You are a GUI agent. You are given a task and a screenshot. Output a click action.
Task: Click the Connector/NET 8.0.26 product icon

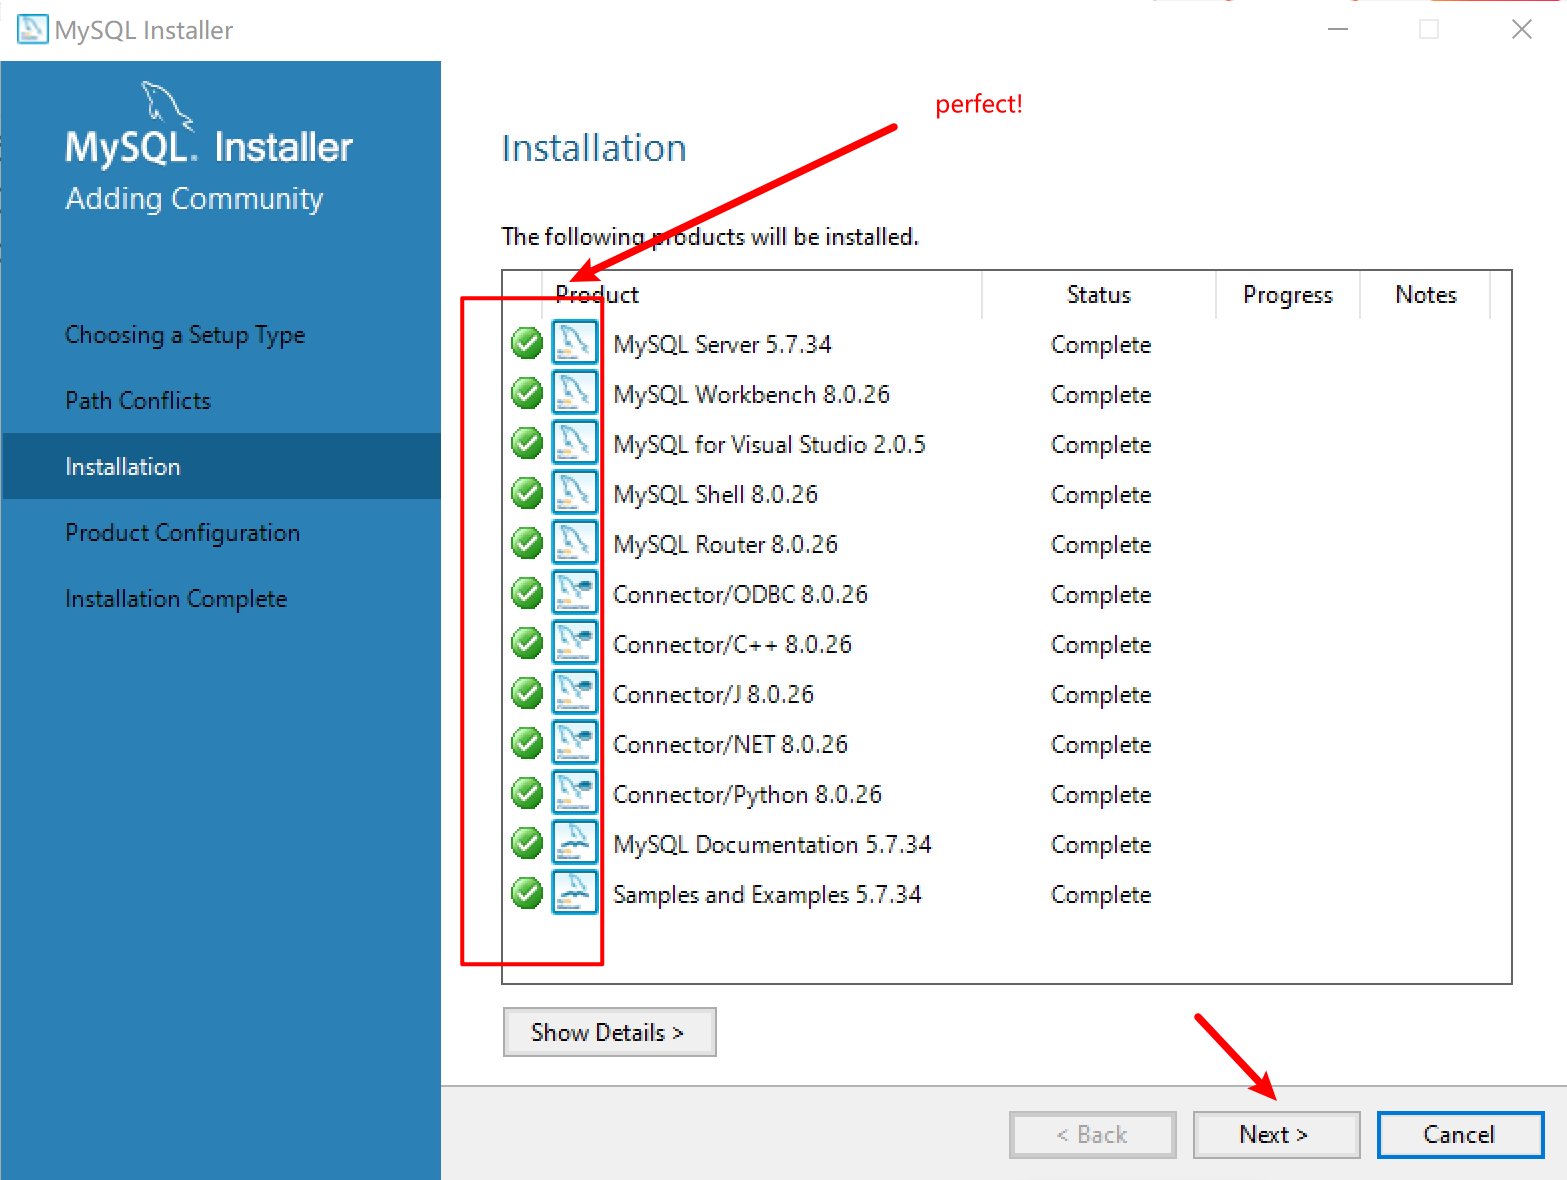click(x=575, y=743)
